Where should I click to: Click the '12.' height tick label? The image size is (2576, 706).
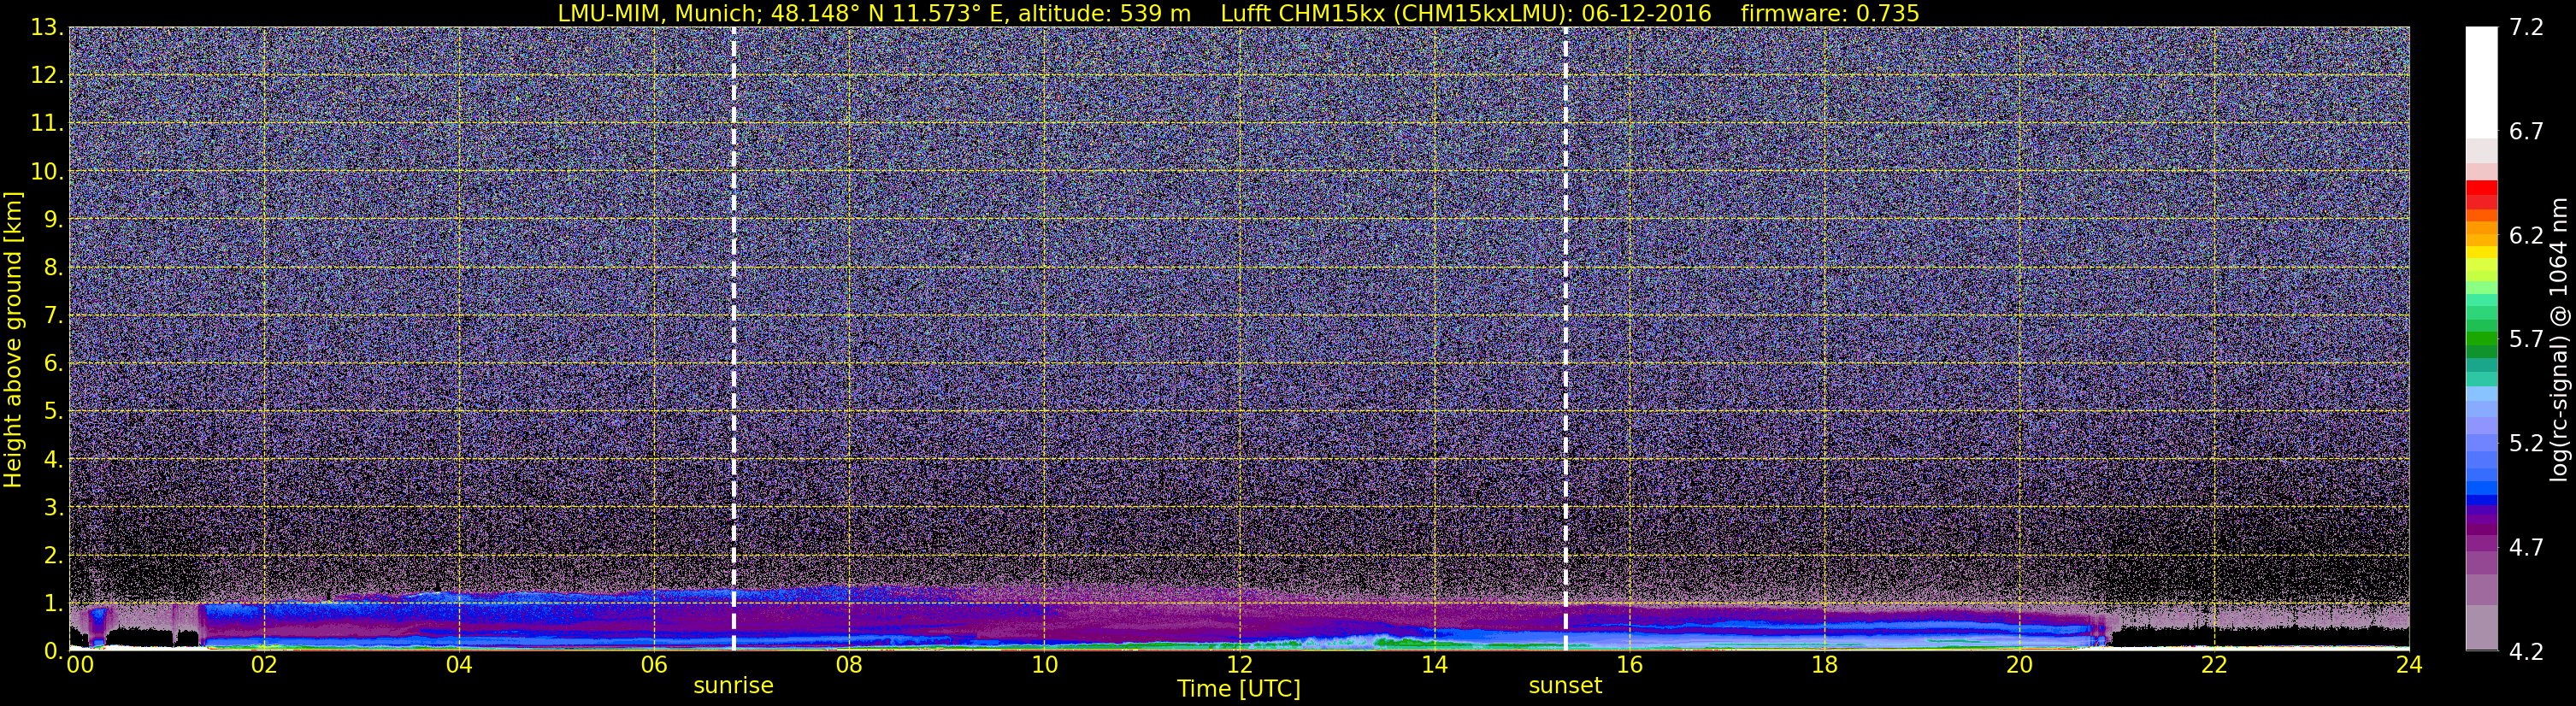point(46,75)
